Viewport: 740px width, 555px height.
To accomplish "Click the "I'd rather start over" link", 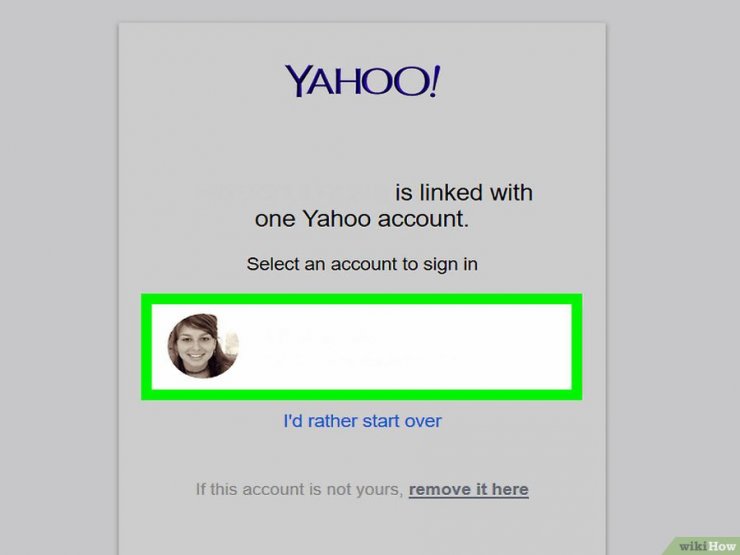I will pyautogui.click(x=362, y=420).
